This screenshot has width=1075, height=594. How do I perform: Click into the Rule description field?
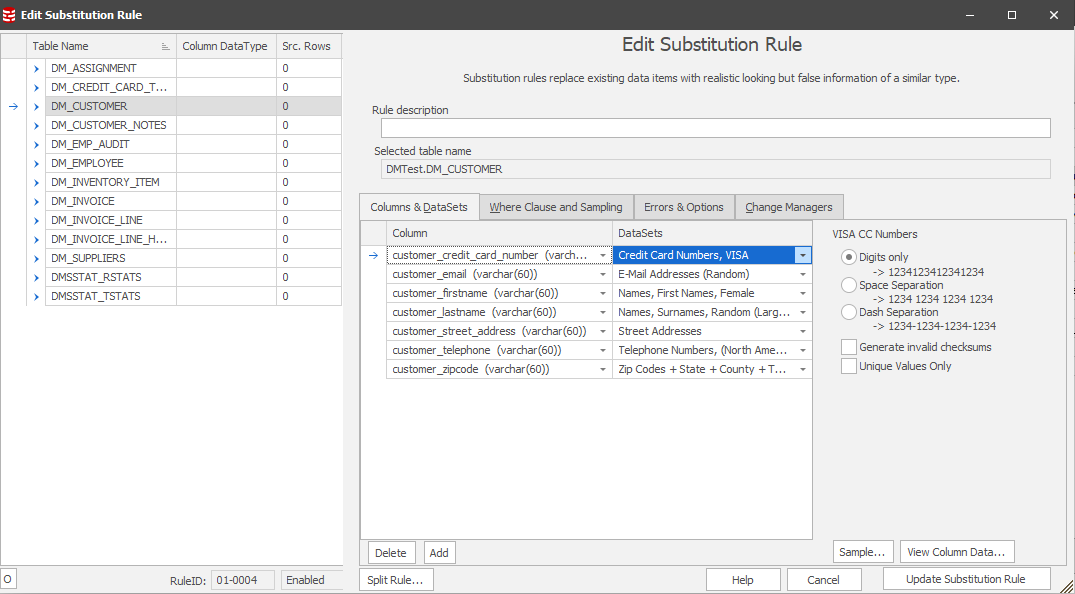pyautogui.click(x=715, y=128)
